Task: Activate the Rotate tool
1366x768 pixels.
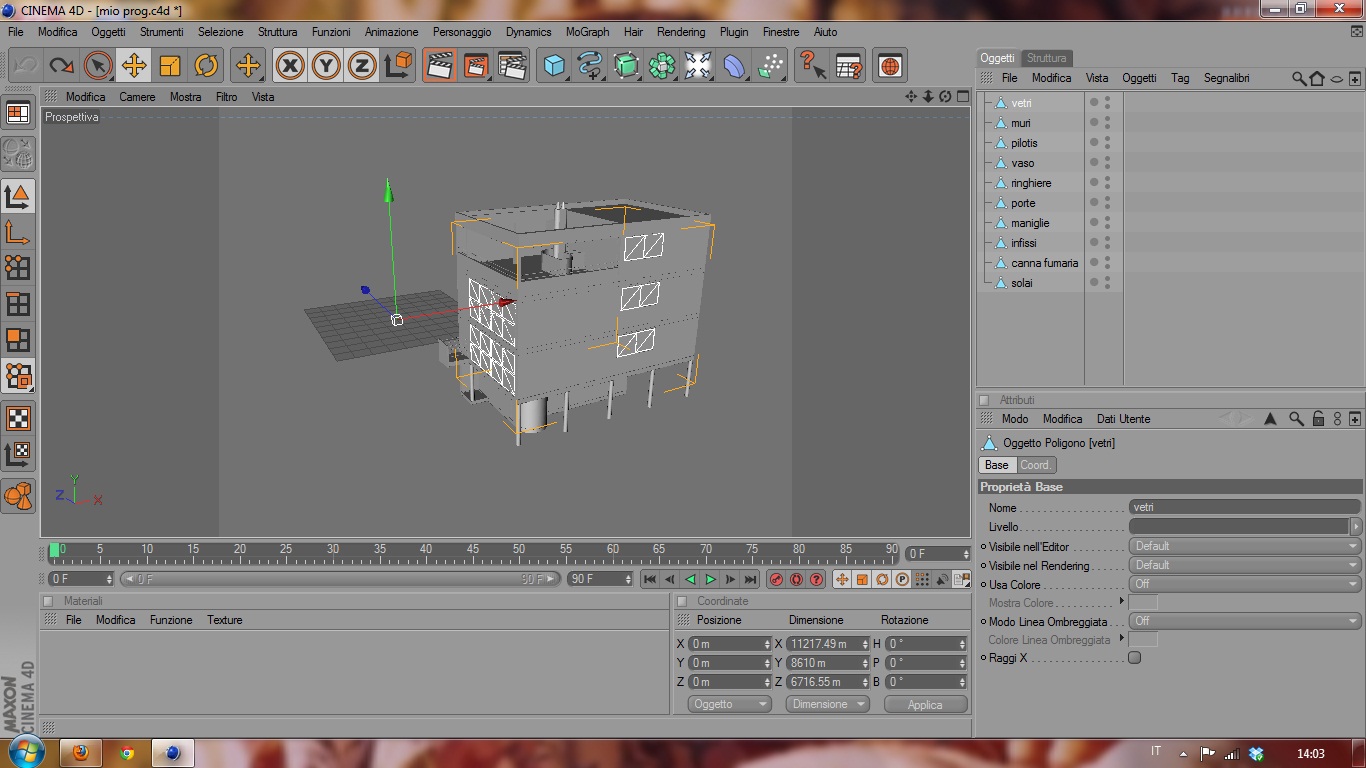Action: (x=206, y=66)
